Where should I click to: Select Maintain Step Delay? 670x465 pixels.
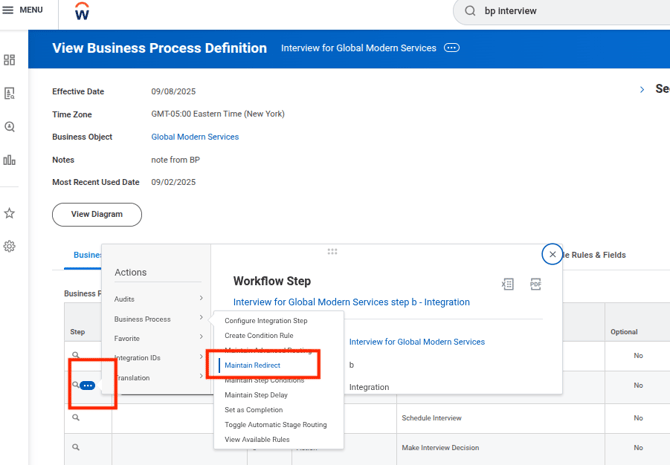pos(256,395)
